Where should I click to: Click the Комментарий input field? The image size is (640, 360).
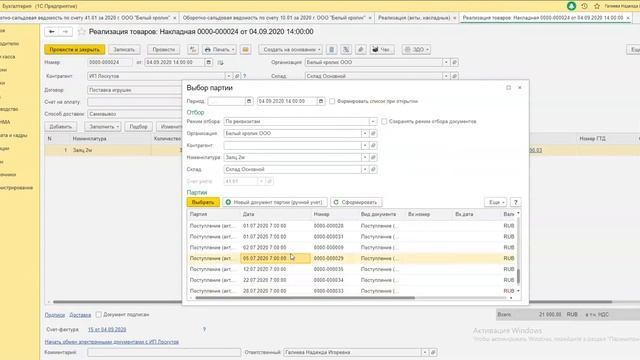point(164,352)
